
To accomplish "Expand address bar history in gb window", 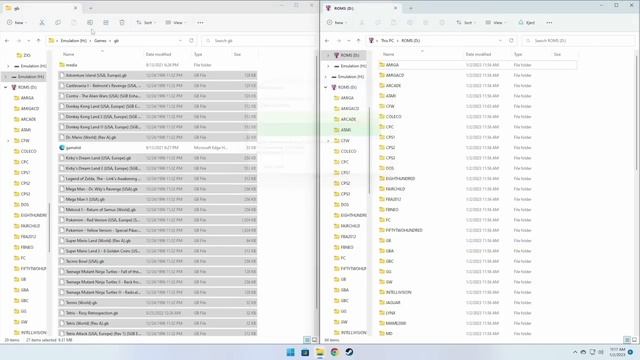I will 180,41.
